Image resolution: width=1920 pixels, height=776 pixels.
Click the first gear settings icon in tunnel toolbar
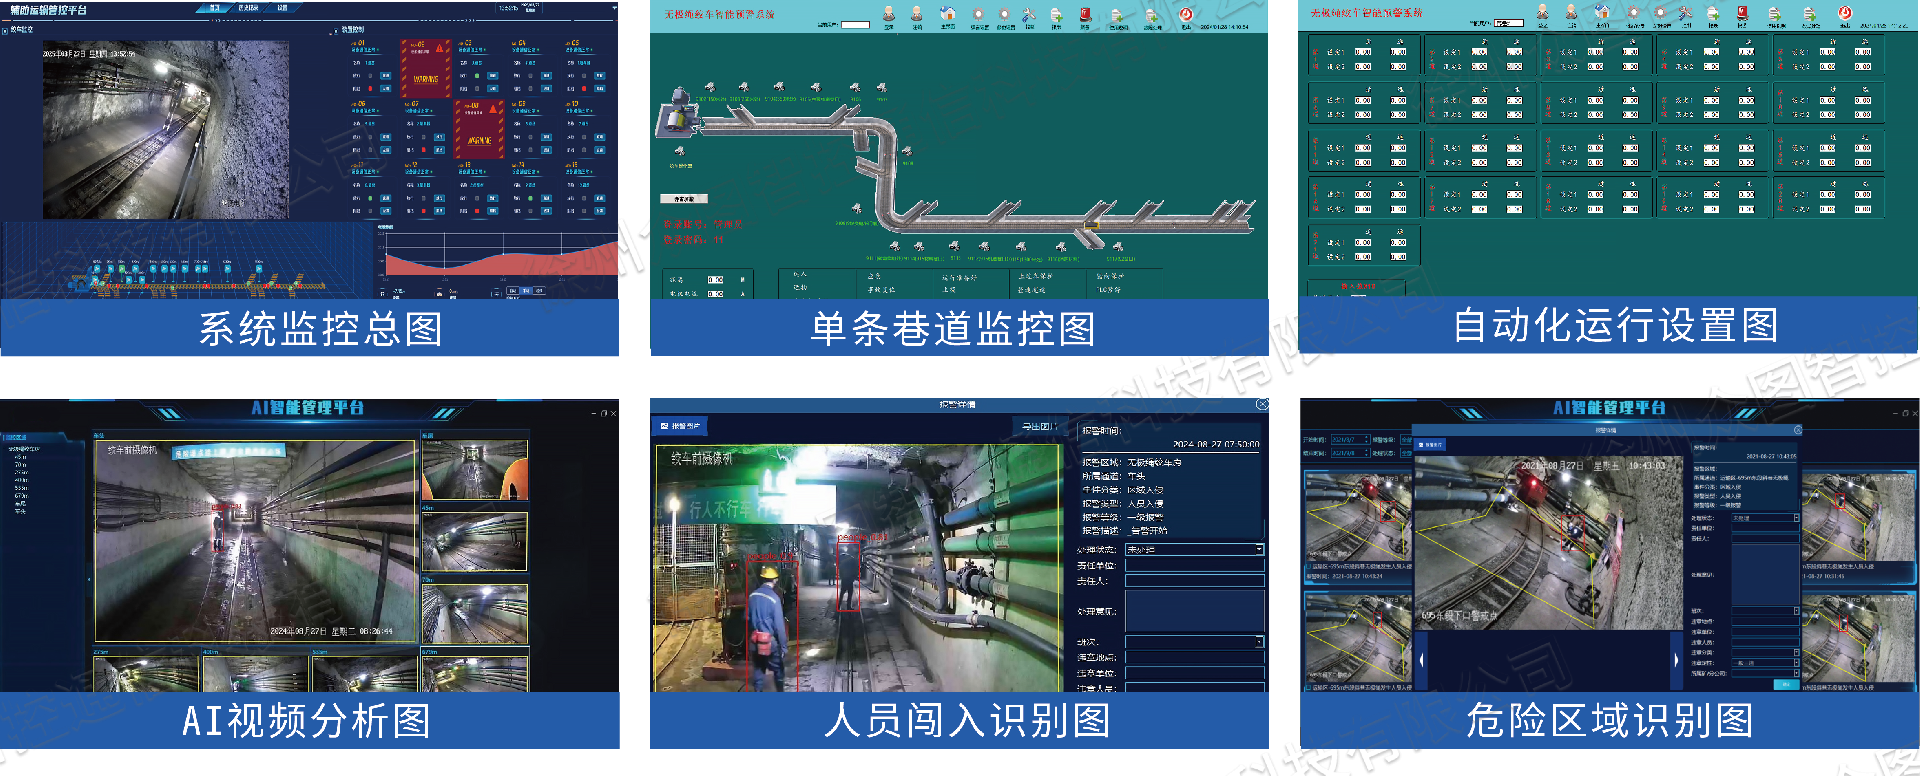point(978,14)
